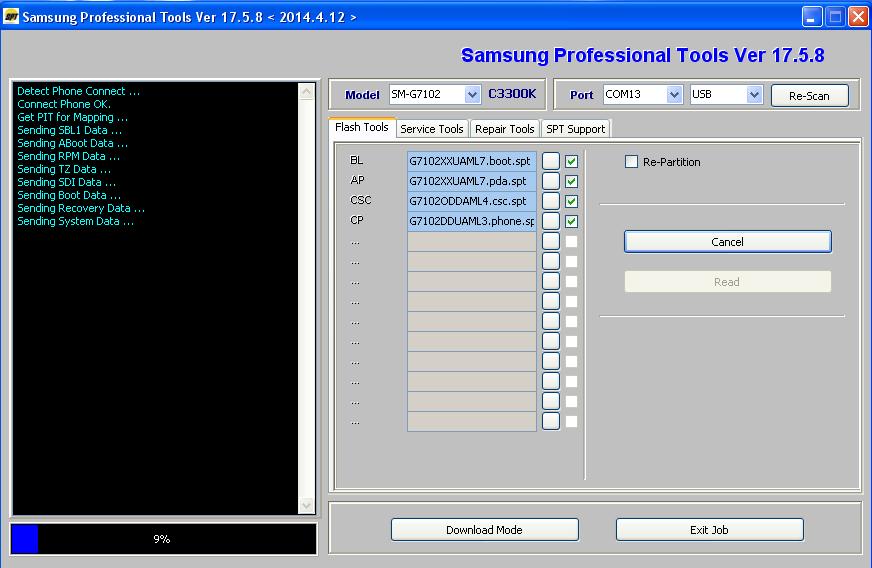872x568 pixels.
Task: Switch to the Flash Tools tab
Action: tap(362, 127)
